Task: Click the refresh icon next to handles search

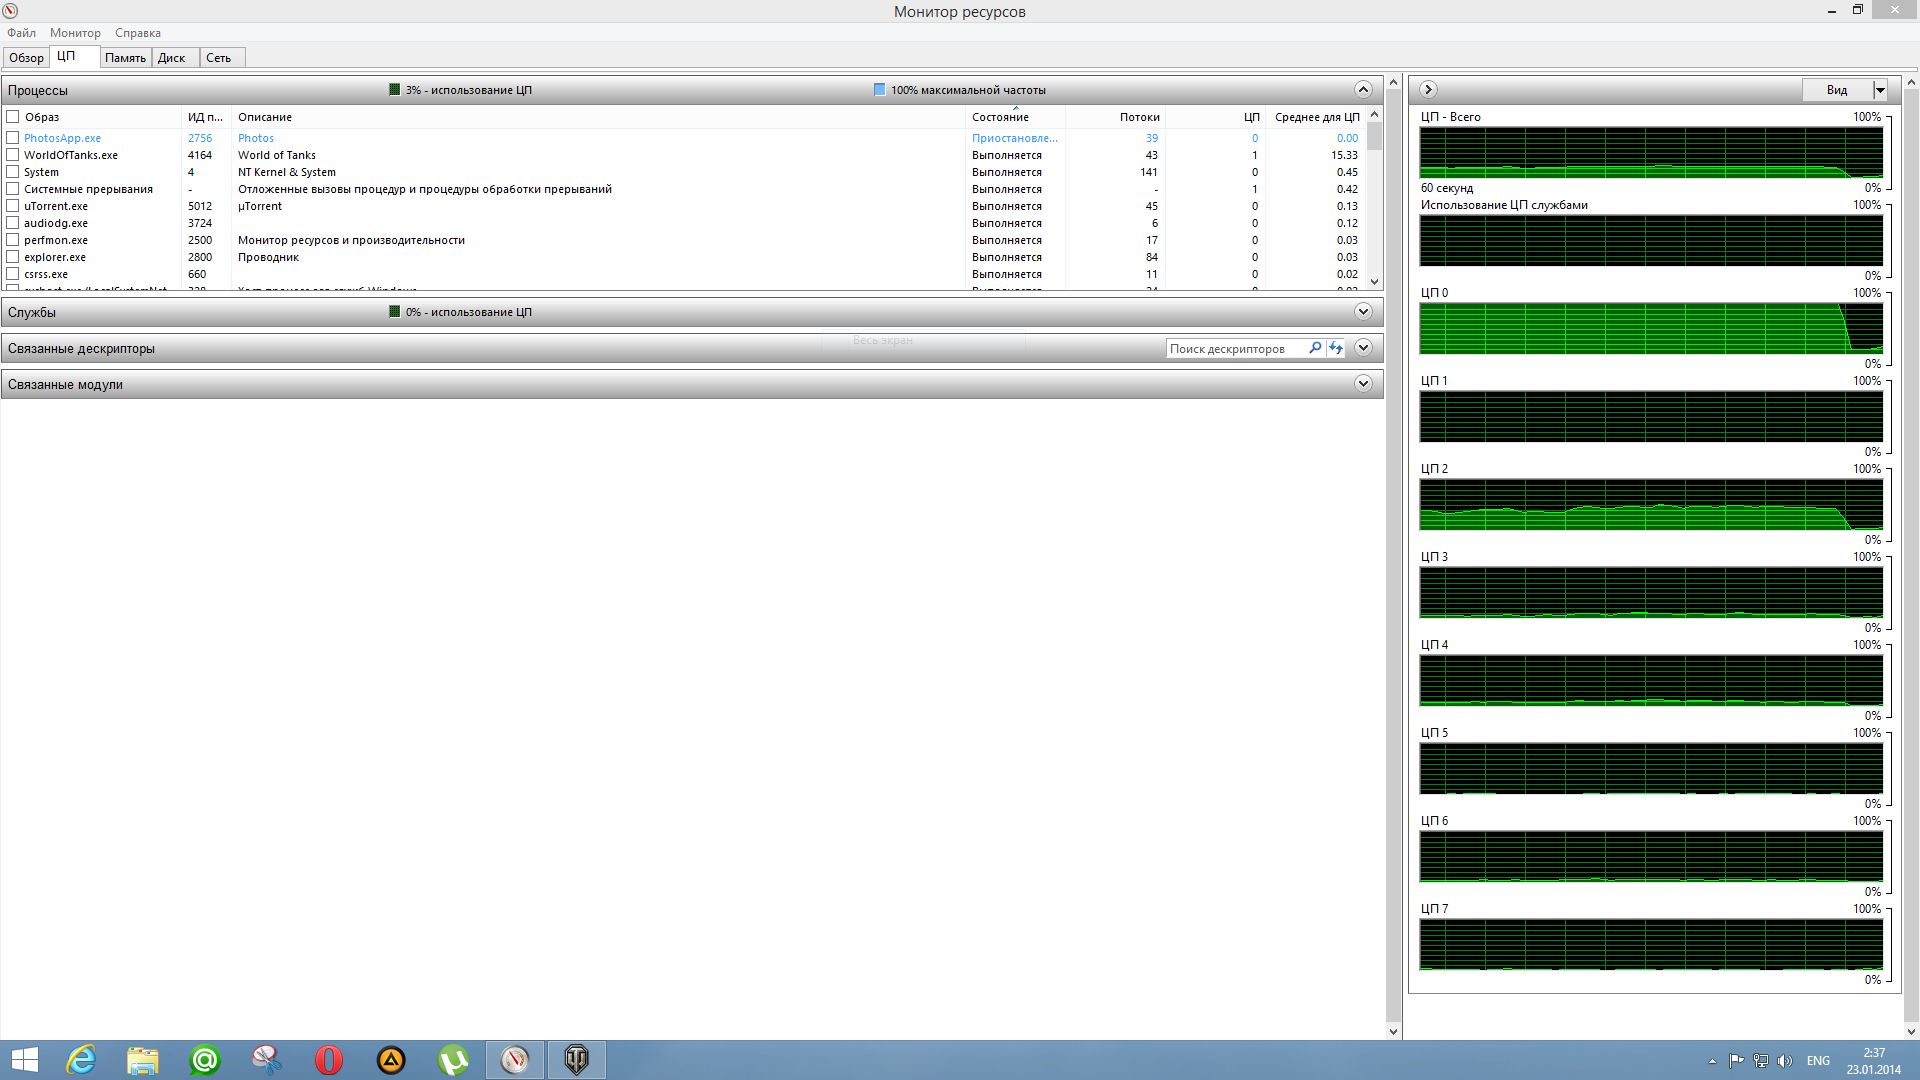Action: 1336,348
